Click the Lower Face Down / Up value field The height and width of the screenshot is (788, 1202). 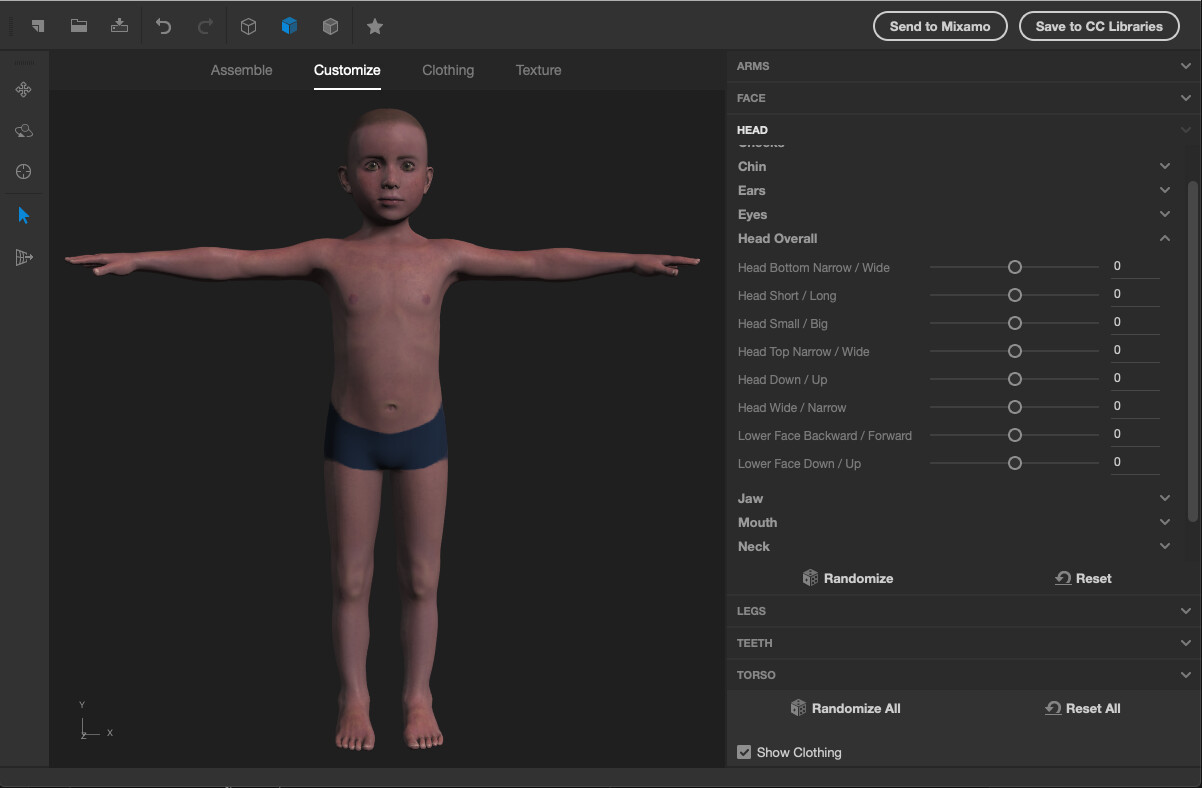pyautogui.click(x=1135, y=463)
